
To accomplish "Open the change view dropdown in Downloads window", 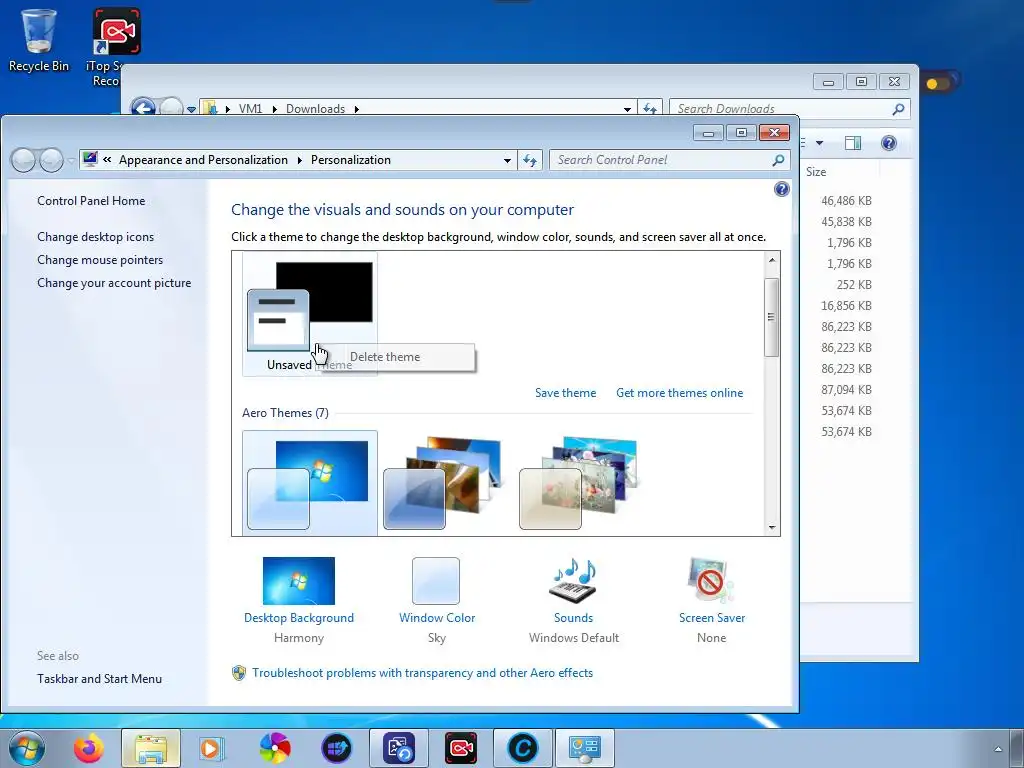I will click(x=819, y=143).
